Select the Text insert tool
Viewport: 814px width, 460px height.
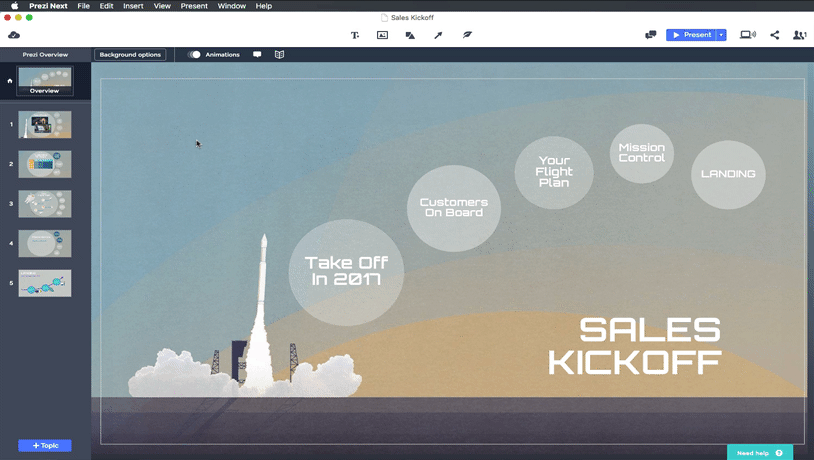tap(354, 35)
